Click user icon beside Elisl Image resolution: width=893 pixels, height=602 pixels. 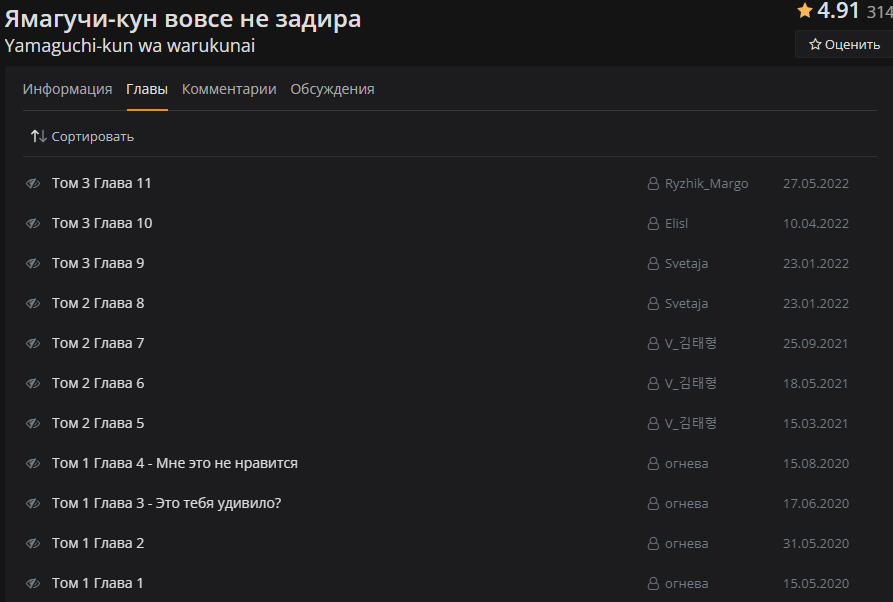[653, 224]
